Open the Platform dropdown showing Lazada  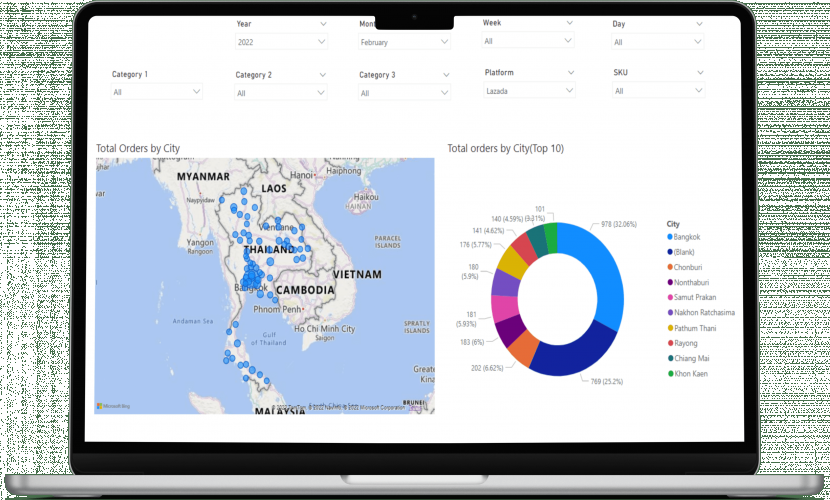[529, 90]
